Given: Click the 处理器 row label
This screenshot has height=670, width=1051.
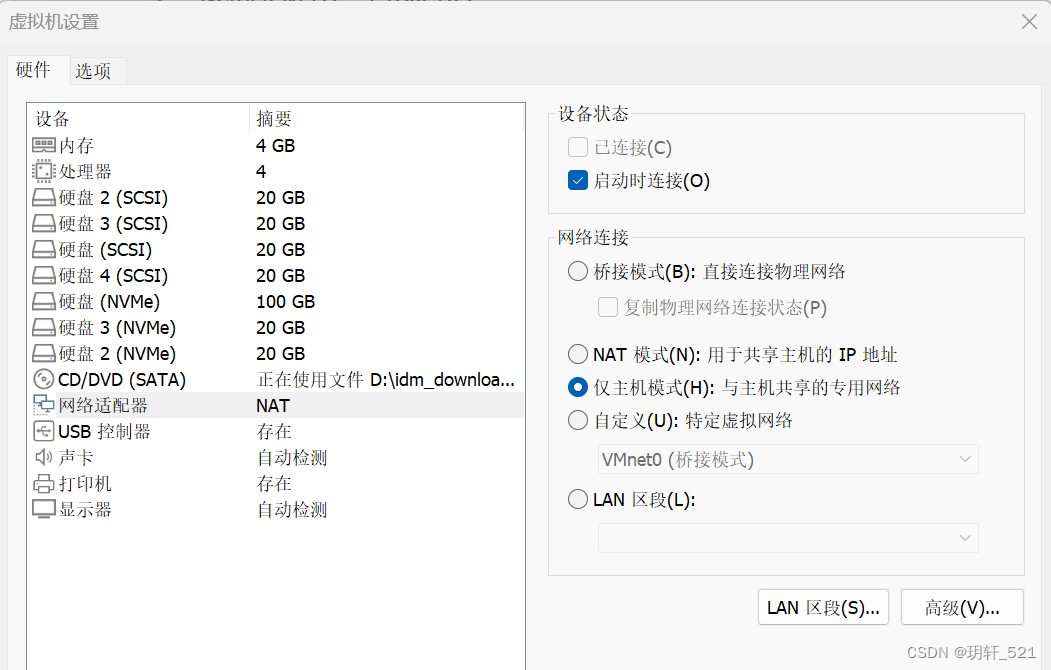Looking at the screenshot, I should tap(85, 172).
